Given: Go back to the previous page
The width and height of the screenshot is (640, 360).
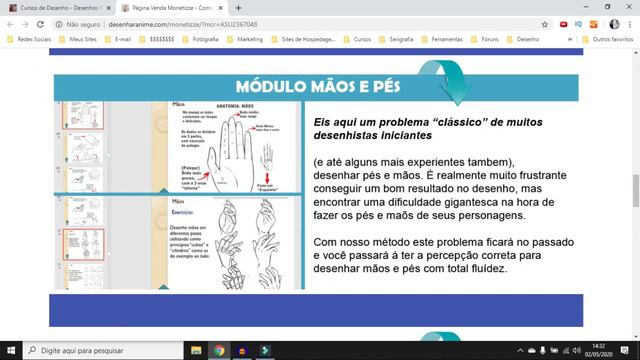Looking at the screenshot, I should tap(11, 24).
